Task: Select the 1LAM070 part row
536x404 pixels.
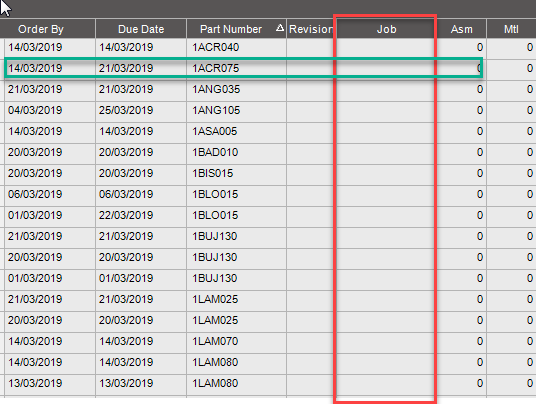Action: pyautogui.click(x=270, y=341)
